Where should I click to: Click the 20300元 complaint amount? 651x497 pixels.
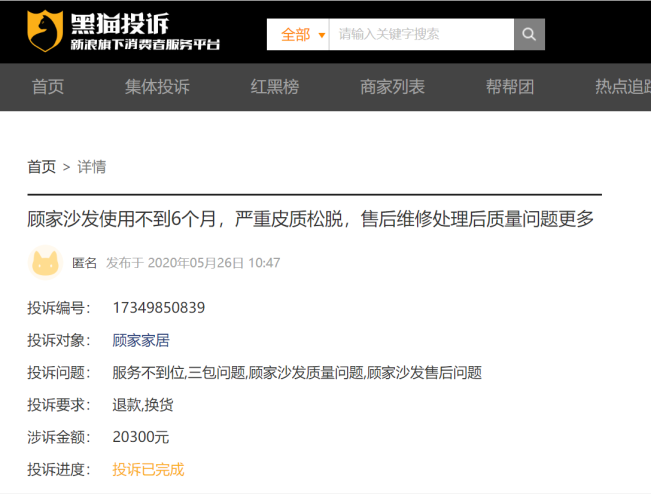click(x=141, y=437)
